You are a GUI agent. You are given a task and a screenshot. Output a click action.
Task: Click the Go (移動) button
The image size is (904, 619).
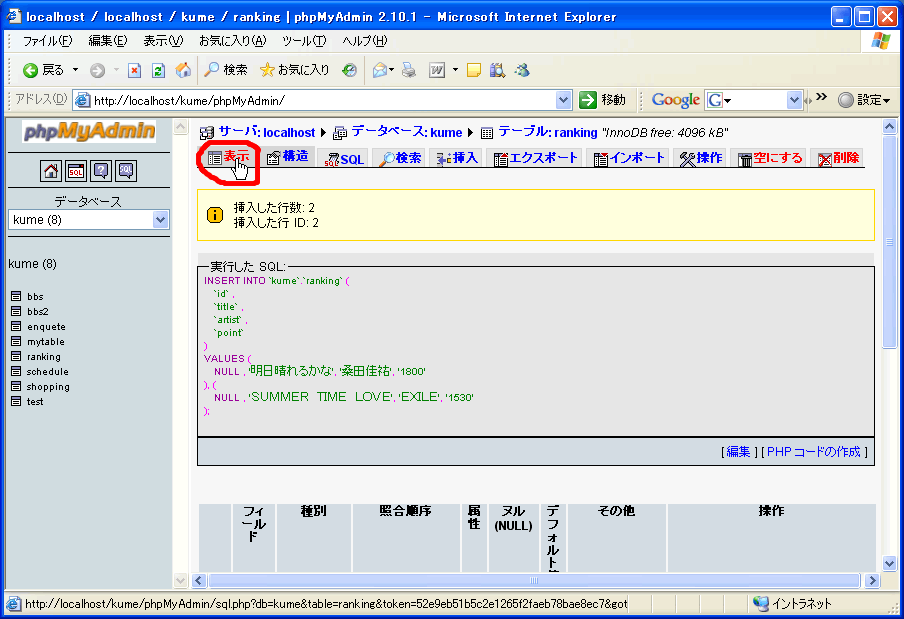tap(603, 100)
